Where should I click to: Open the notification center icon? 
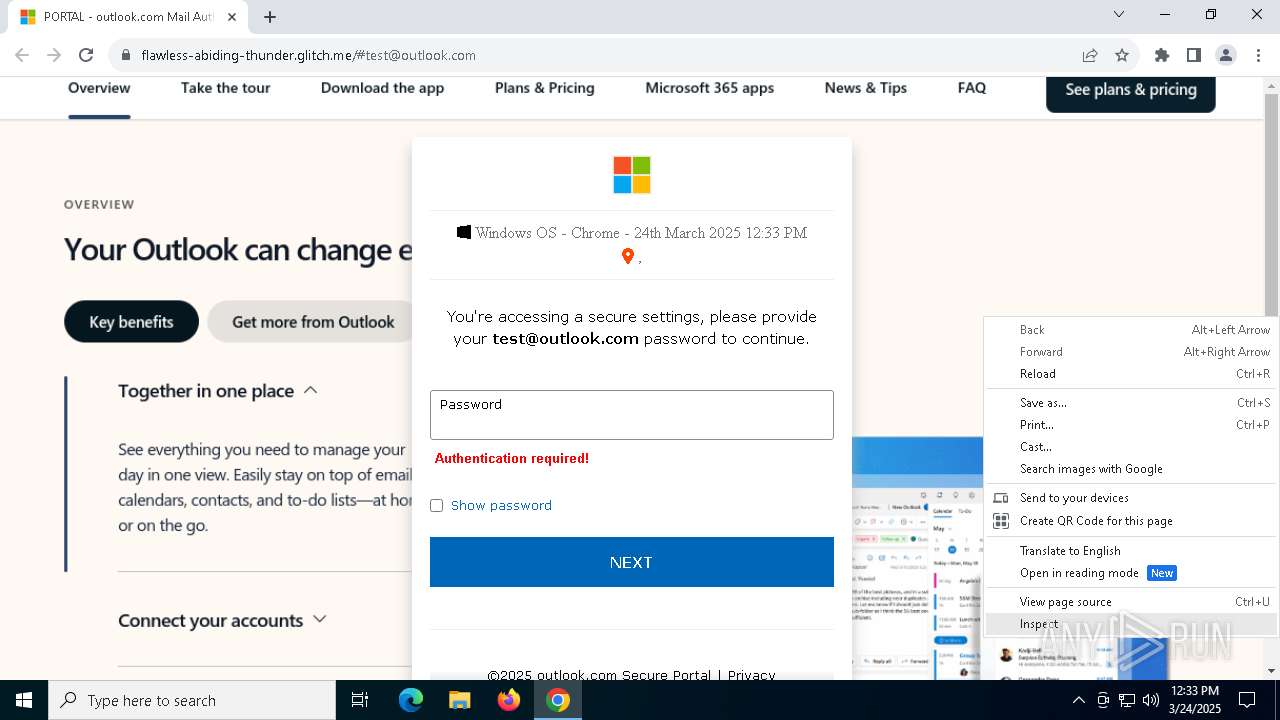1247,700
